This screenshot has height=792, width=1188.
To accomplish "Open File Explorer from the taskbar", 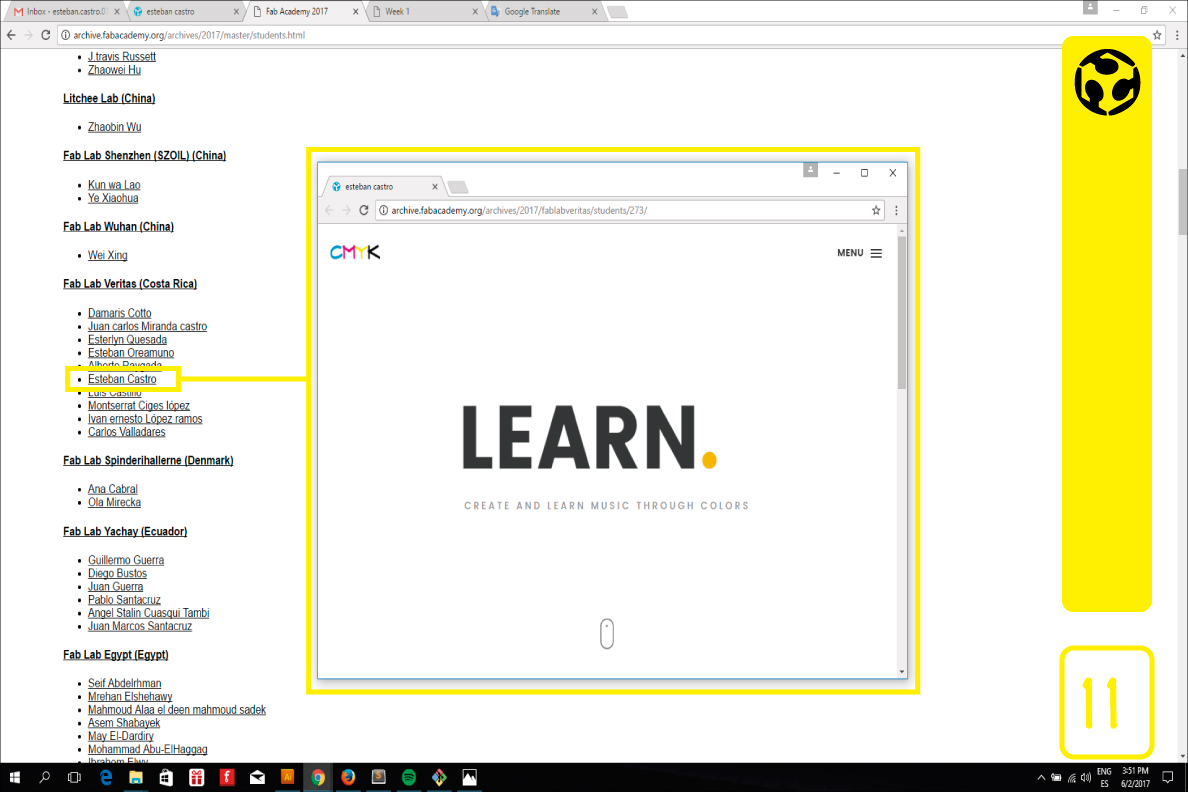I will coord(136,778).
